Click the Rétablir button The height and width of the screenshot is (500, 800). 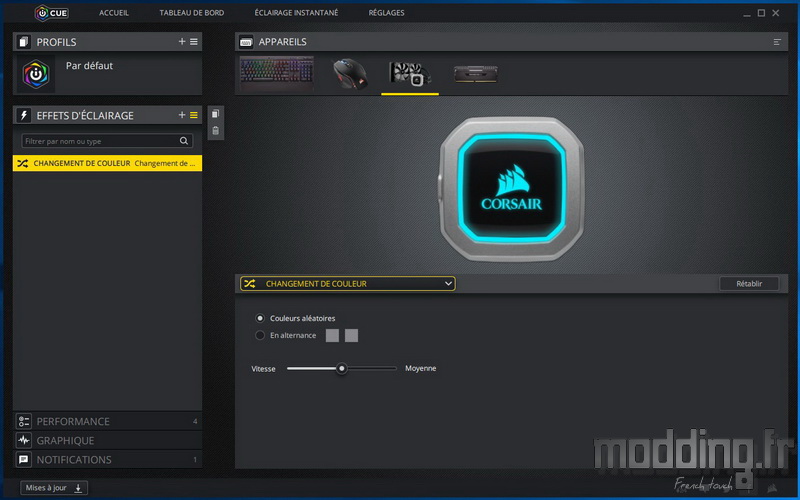point(749,284)
